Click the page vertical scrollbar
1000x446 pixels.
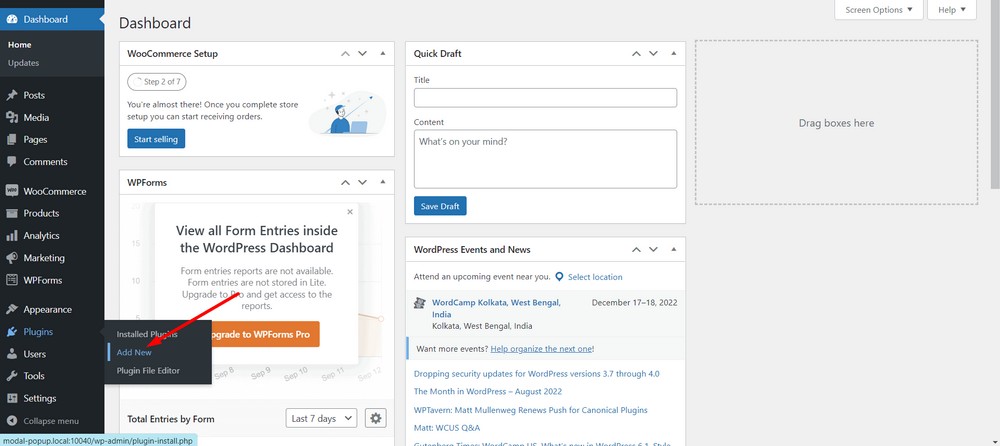995,96
